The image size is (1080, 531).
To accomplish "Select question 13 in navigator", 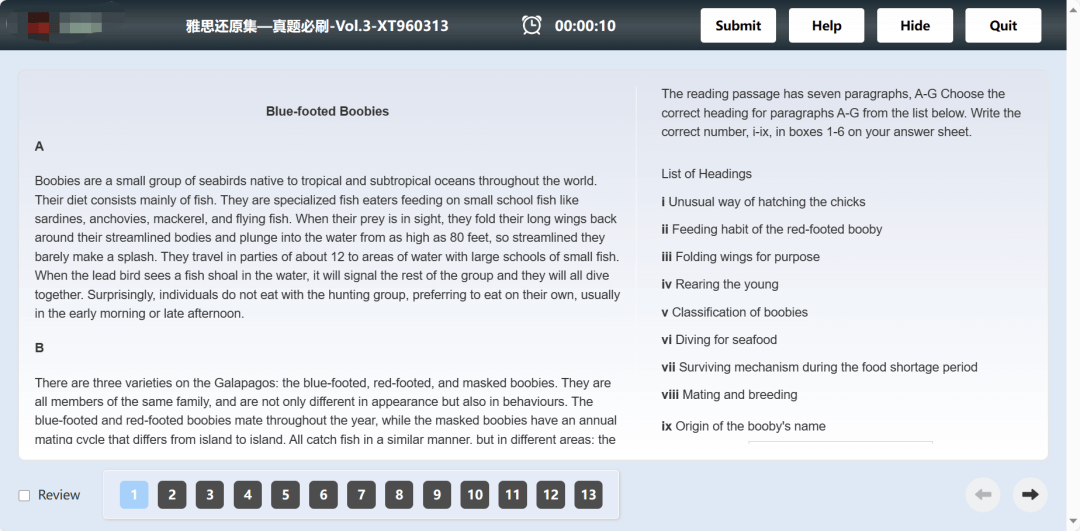I will click(588, 494).
